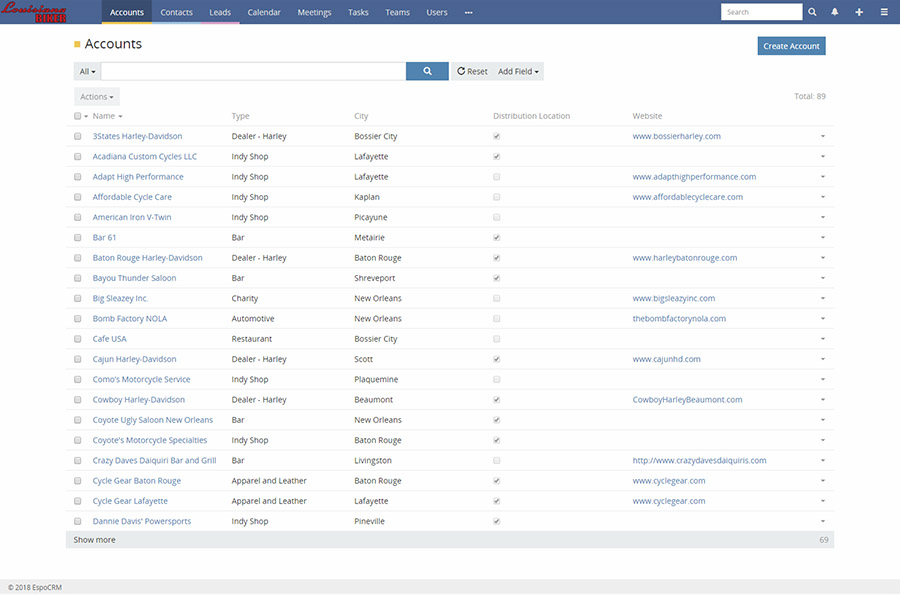Click the blue account search button
This screenshot has width=900, height=595.
tap(427, 72)
